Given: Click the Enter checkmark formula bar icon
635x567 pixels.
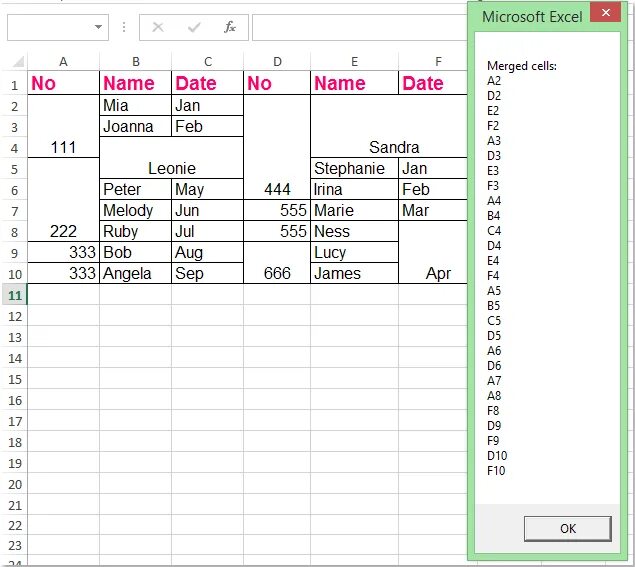Looking at the screenshot, I should click(x=194, y=27).
